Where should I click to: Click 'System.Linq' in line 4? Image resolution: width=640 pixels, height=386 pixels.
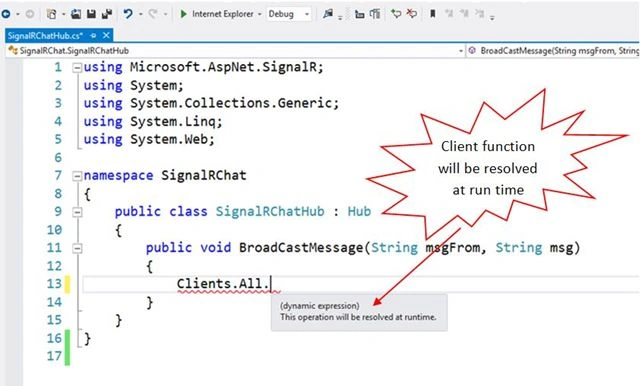tap(172, 122)
